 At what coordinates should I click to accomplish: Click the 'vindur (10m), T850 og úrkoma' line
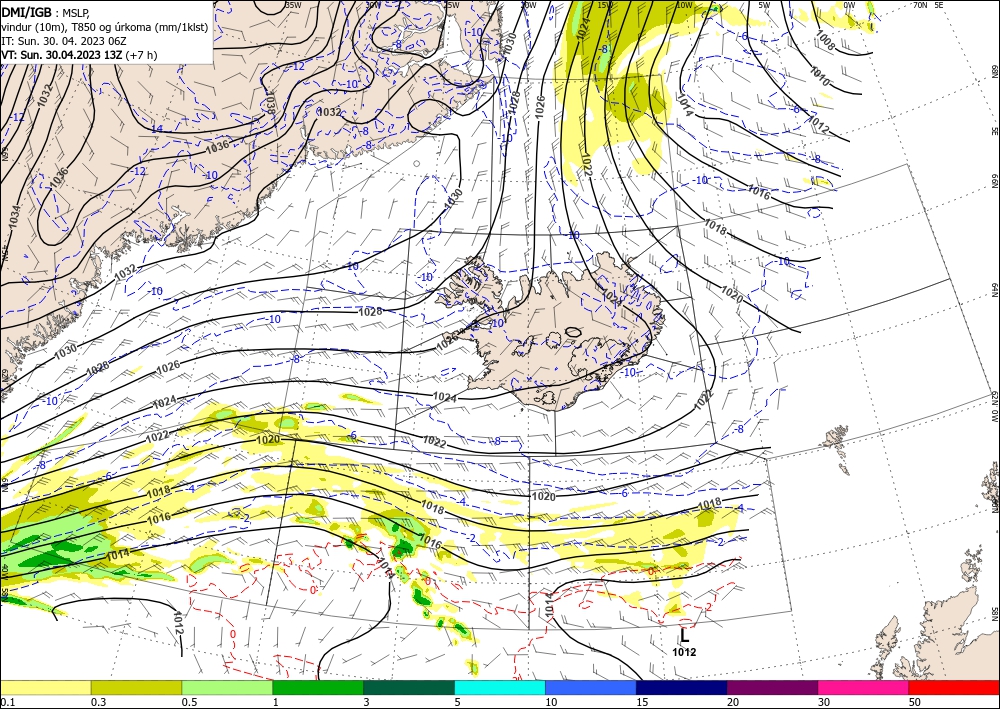click(x=105, y=27)
